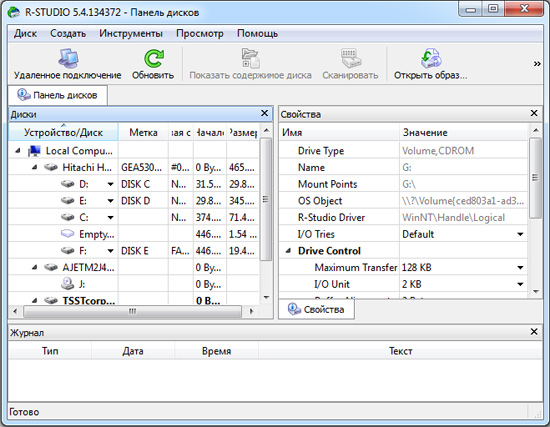This screenshot has width=550, height=427.
Task: Click the Время log column header
Action: coord(216,351)
